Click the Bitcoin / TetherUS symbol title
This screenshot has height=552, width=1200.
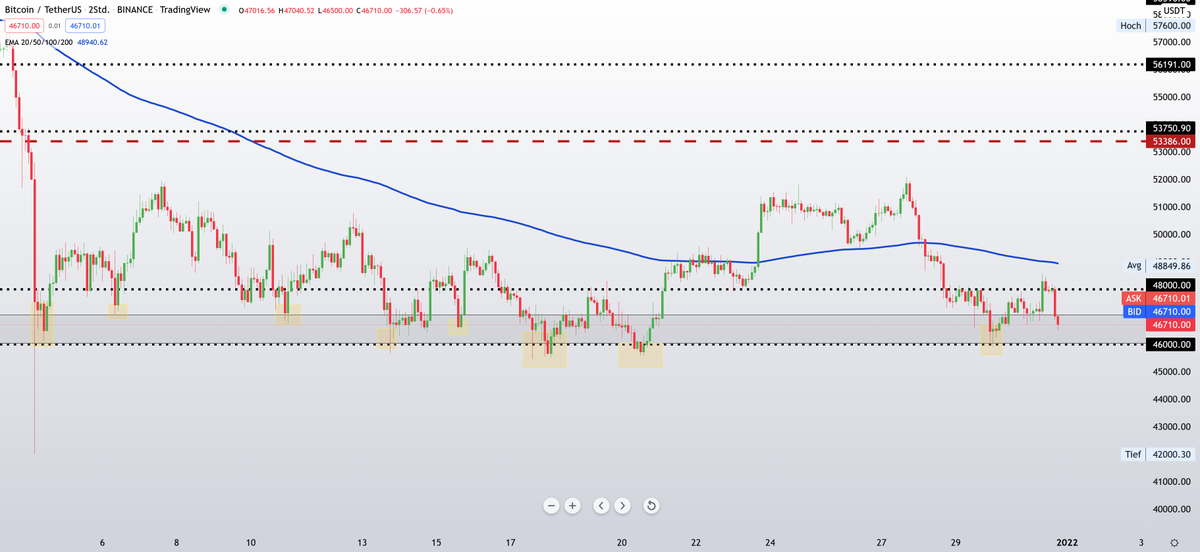point(42,8)
